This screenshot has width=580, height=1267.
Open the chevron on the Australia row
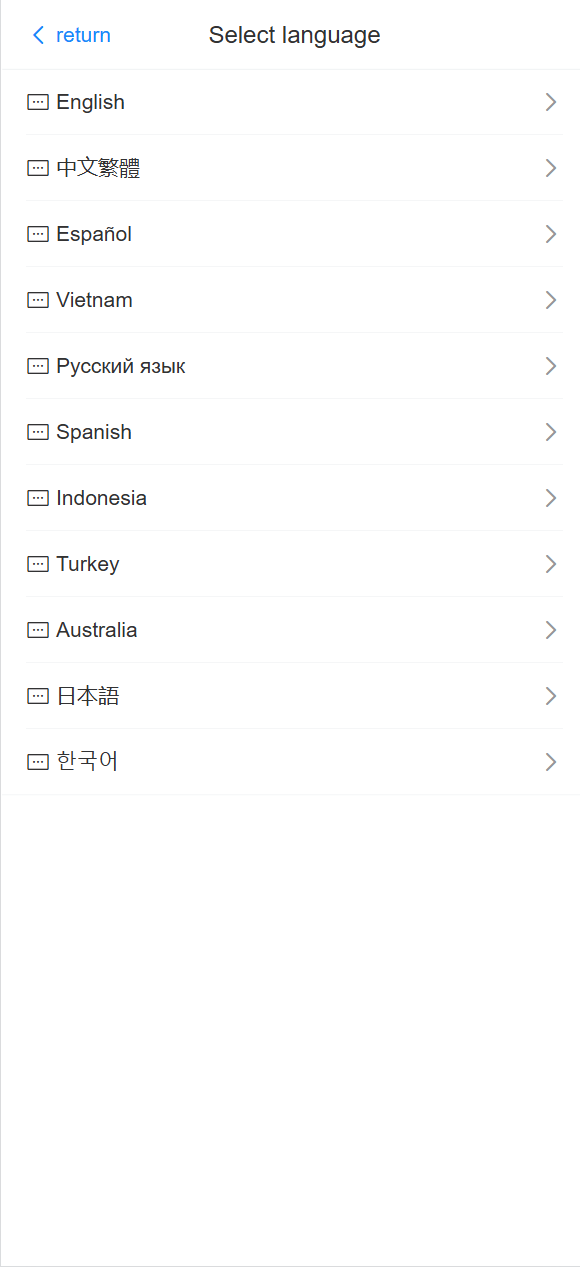tap(551, 630)
